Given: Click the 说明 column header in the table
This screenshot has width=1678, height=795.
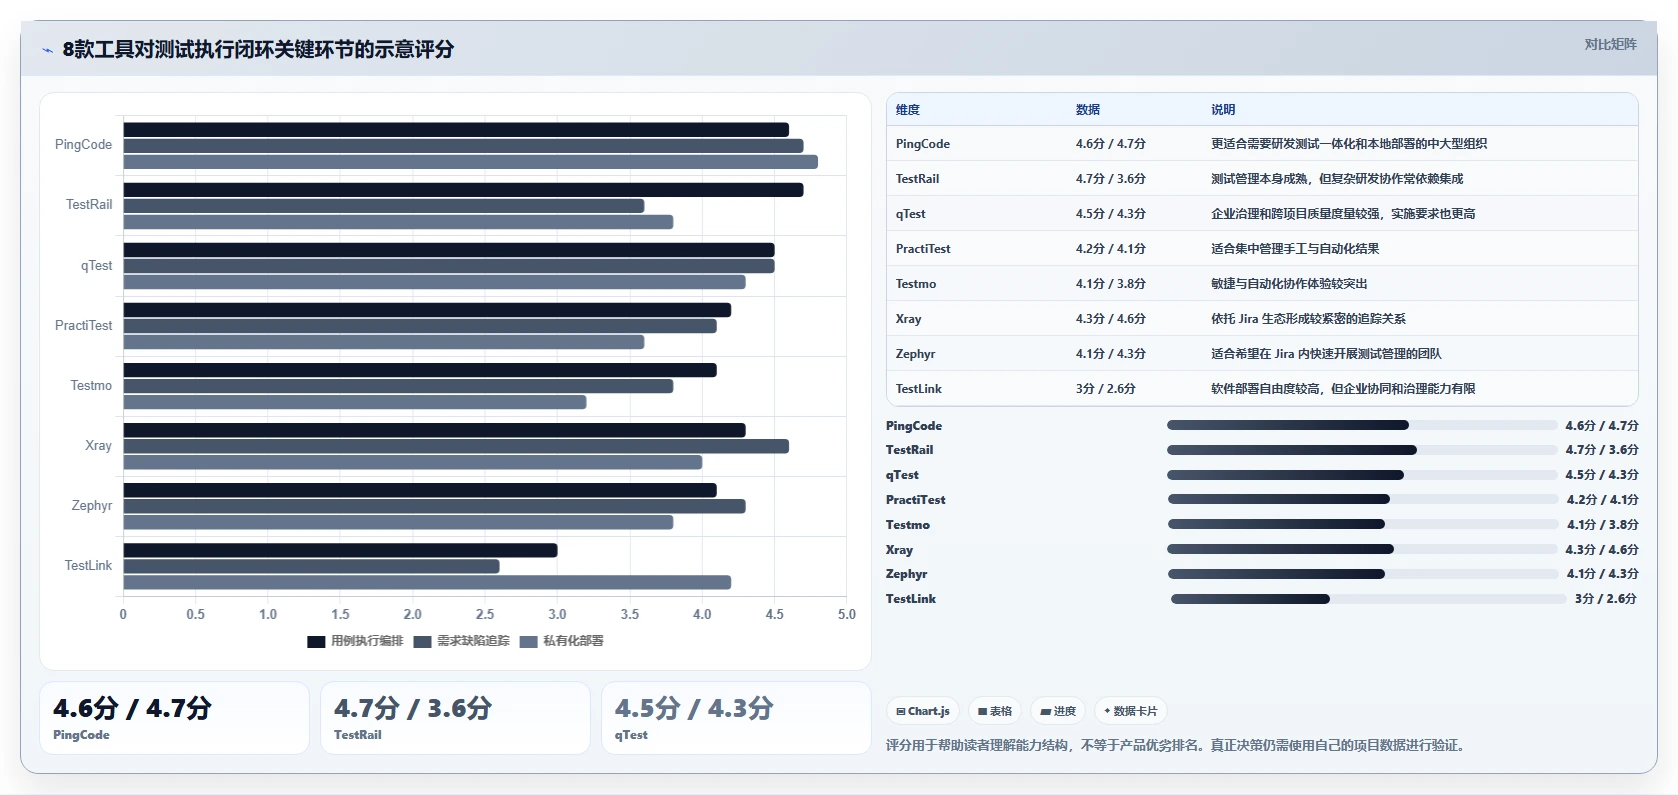Looking at the screenshot, I should pos(1223,110).
